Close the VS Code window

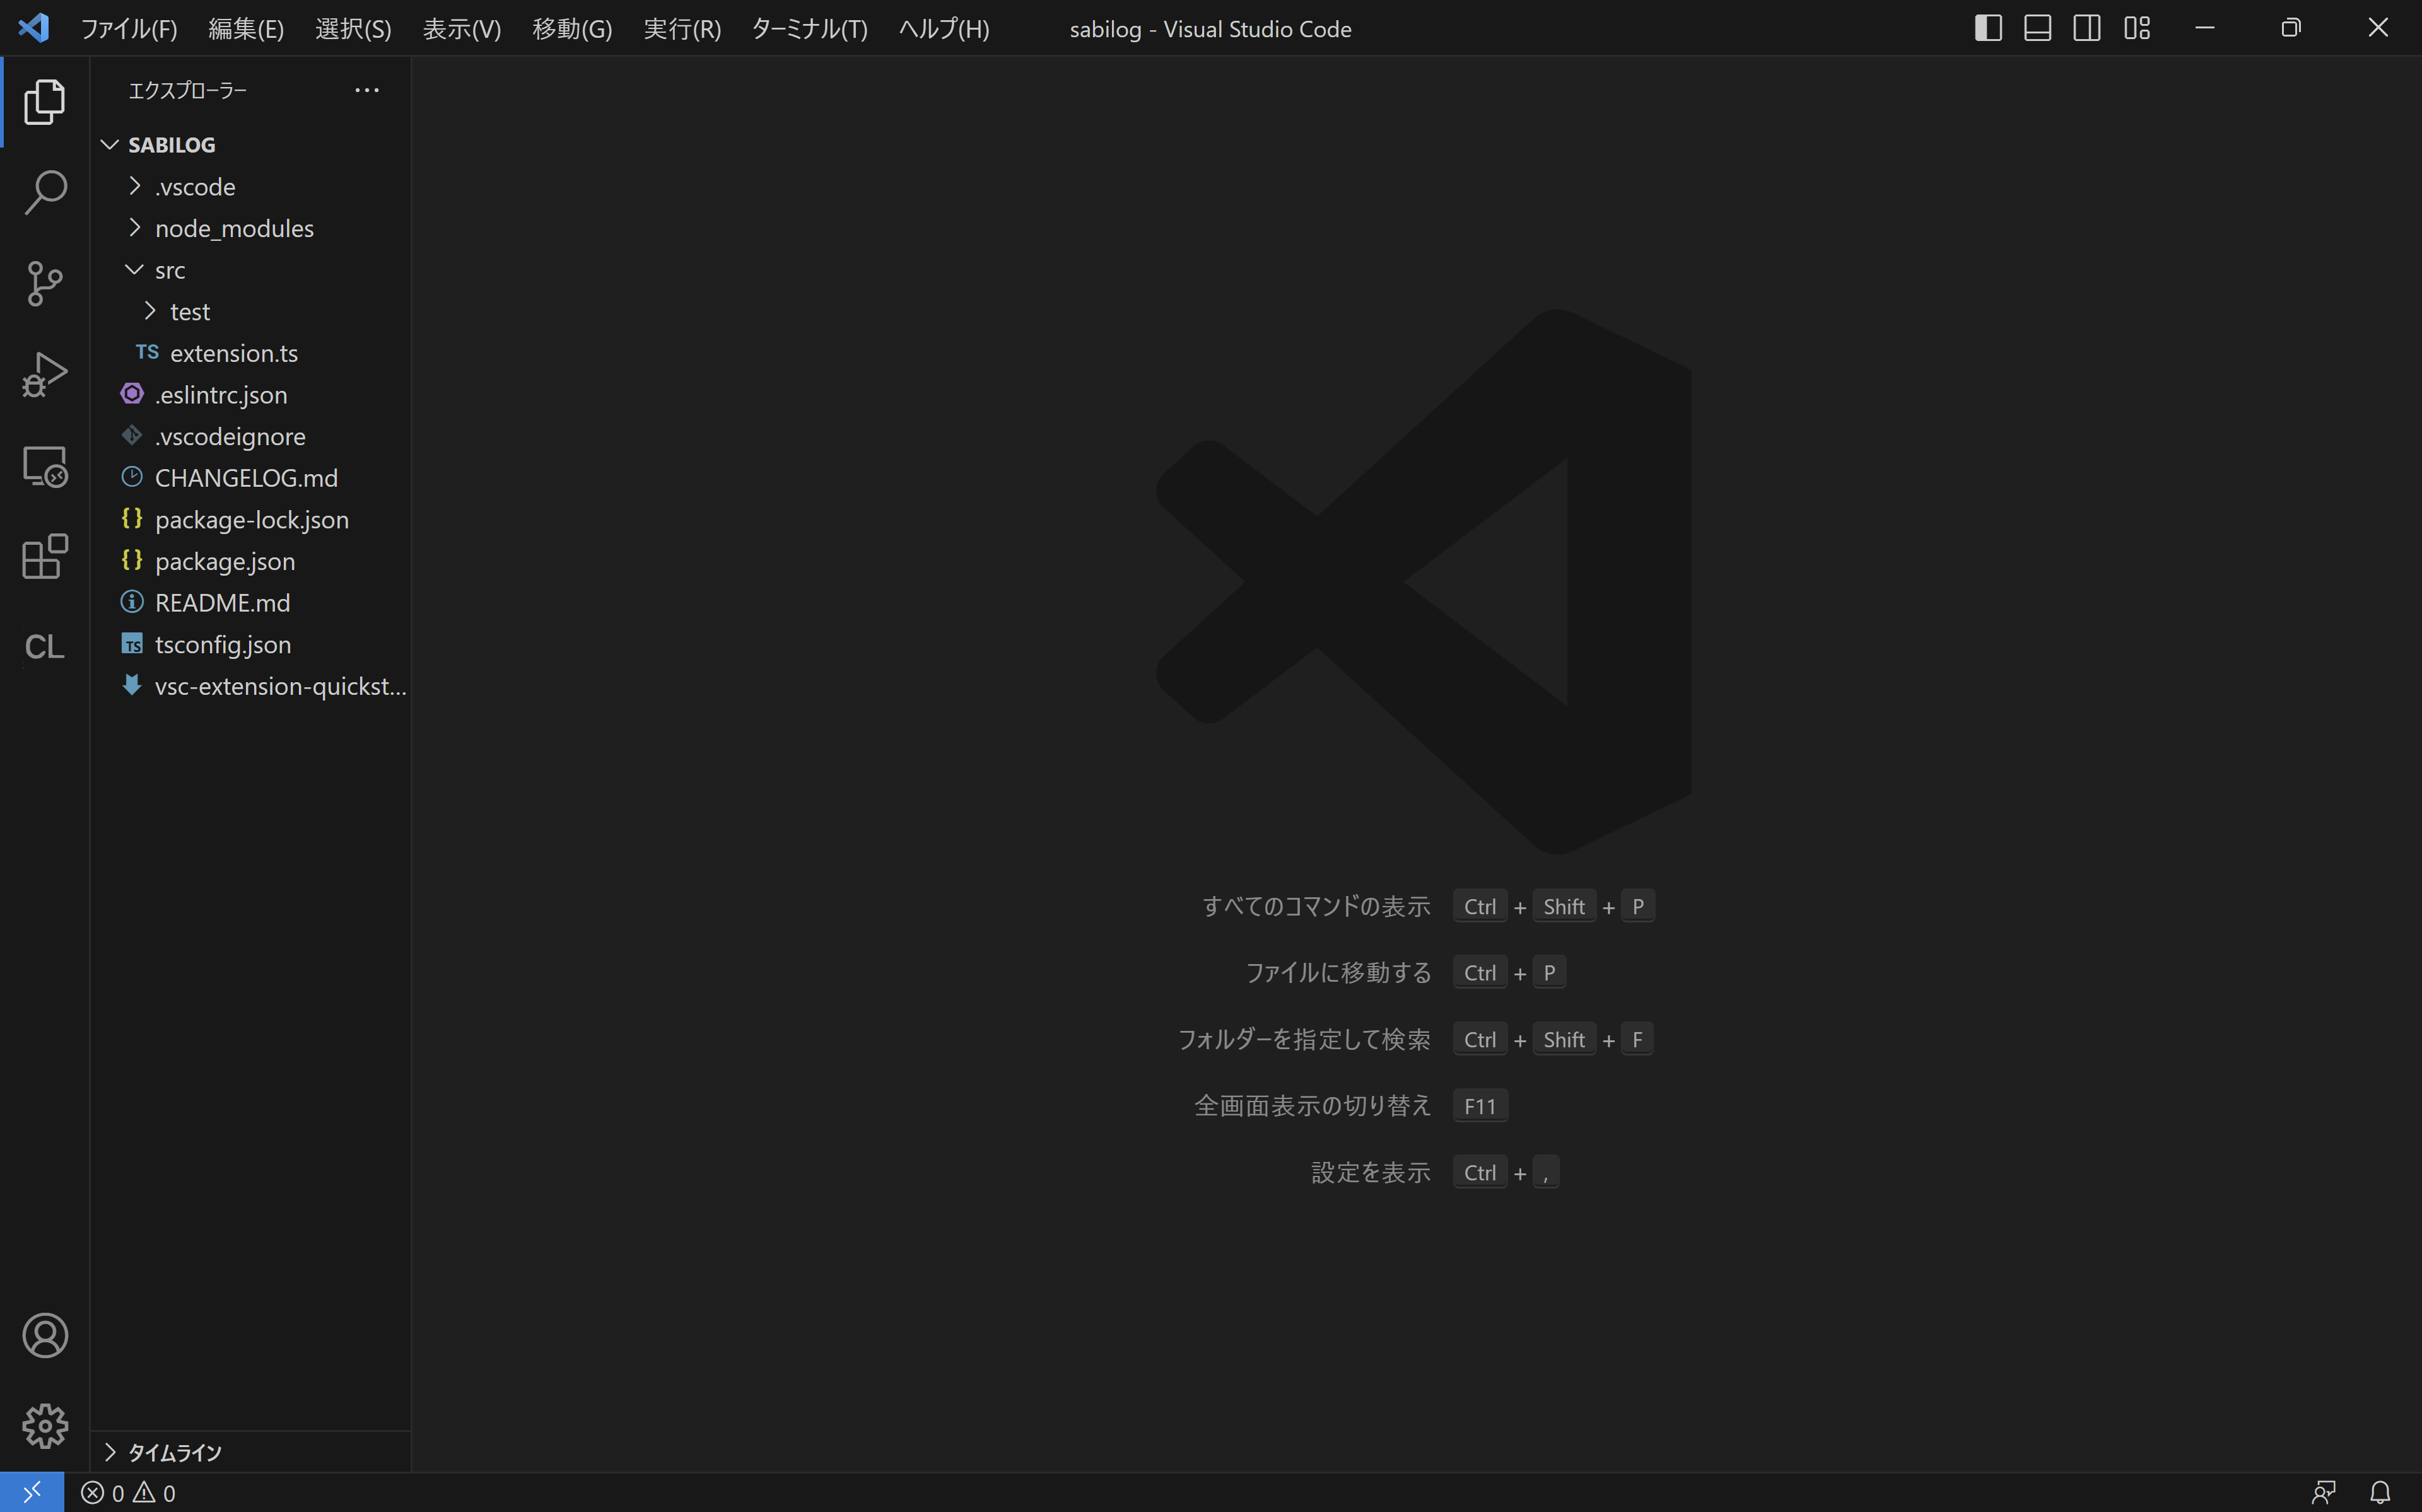pos(2378,28)
